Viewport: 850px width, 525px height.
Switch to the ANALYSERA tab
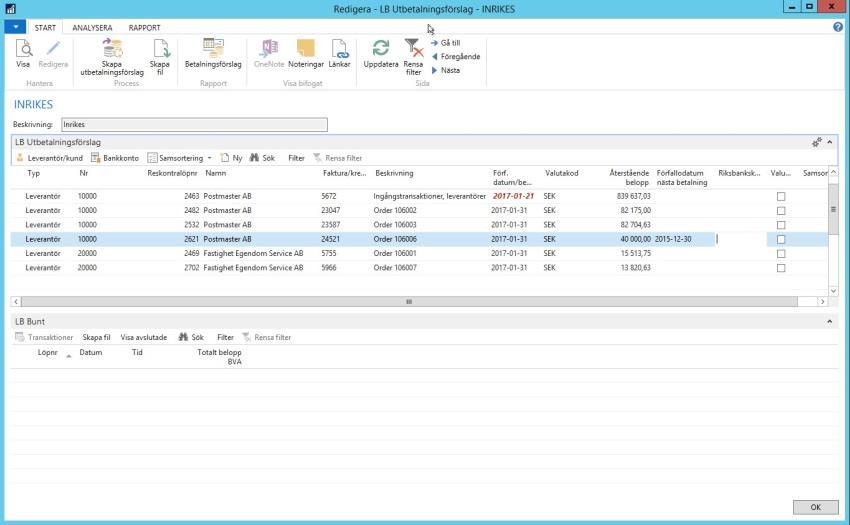coord(92,28)
